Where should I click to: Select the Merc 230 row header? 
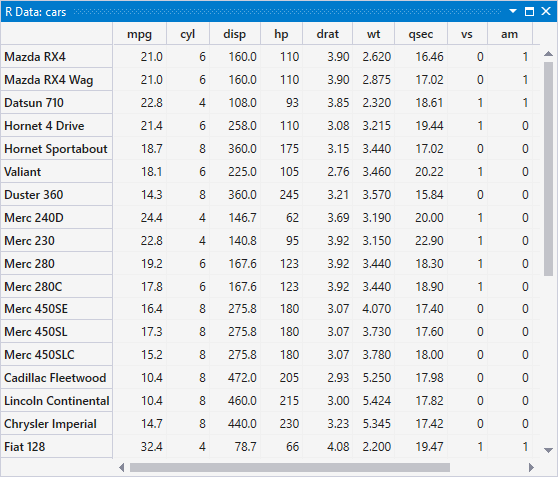click(57, 241)
